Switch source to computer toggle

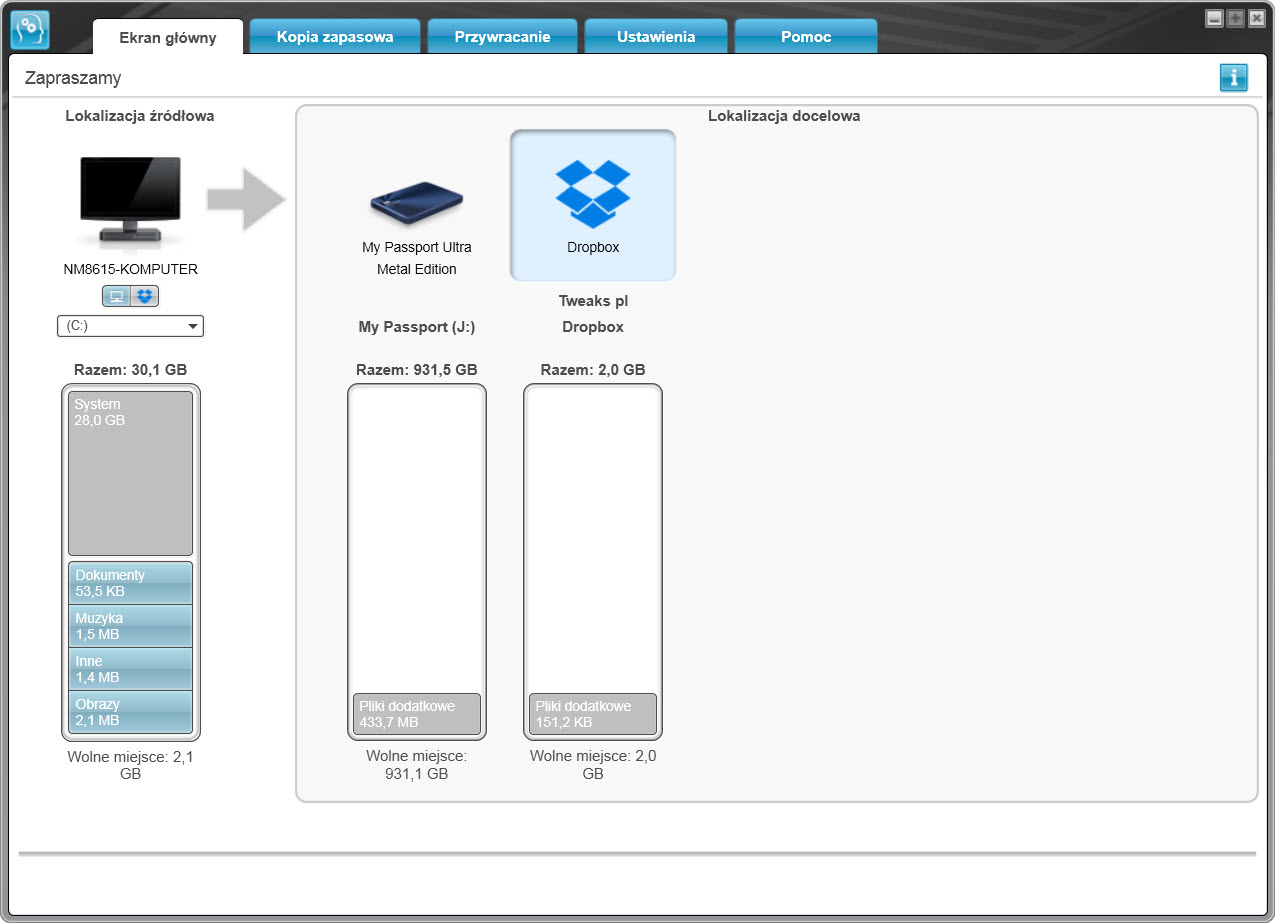click(x=117, y=296)
